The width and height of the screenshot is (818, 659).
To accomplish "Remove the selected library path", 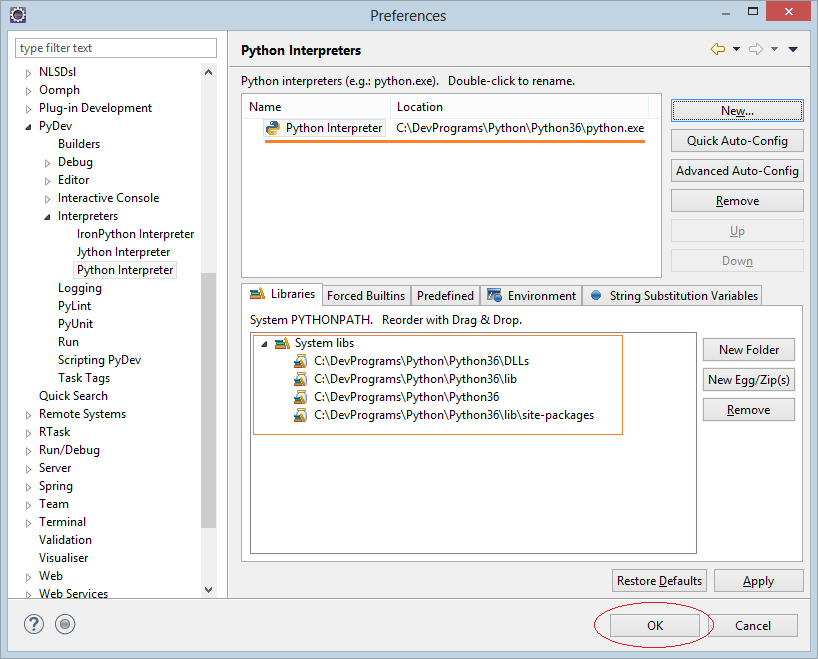I will pyautogui.click(x=749, y=410).
